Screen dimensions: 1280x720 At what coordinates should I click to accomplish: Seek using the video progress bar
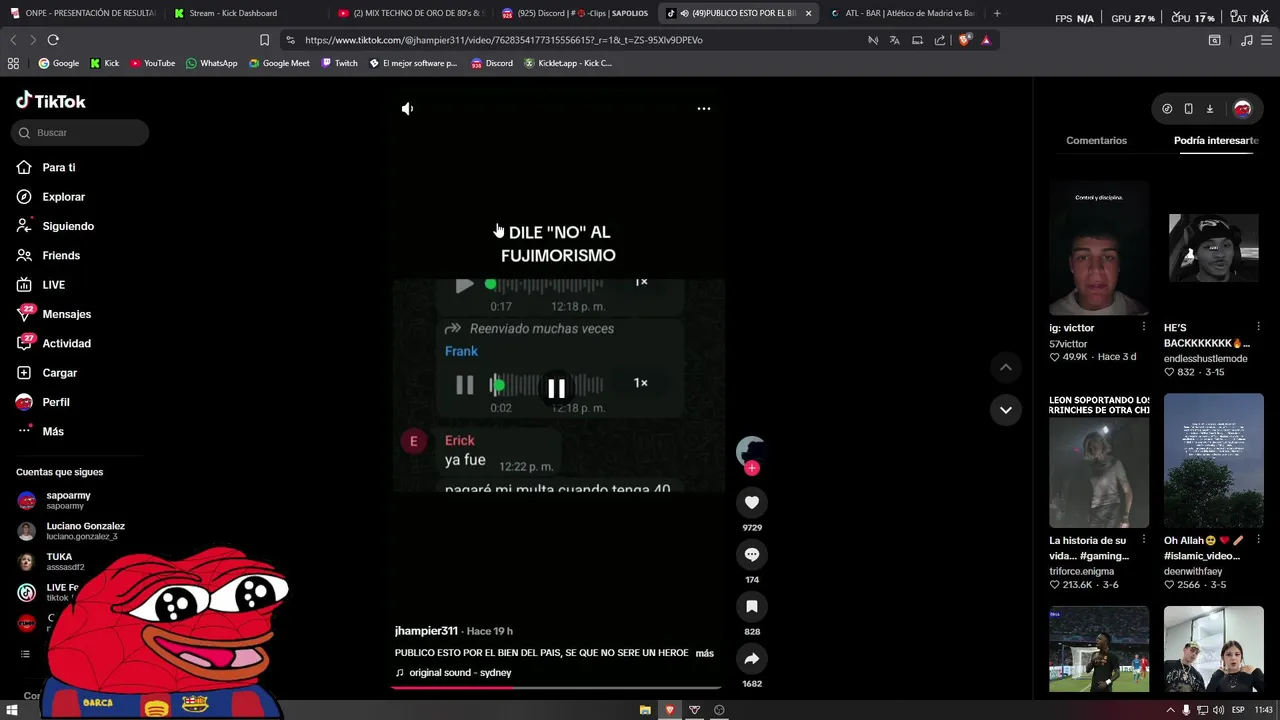pyautogui.click(x=556, y=688)
